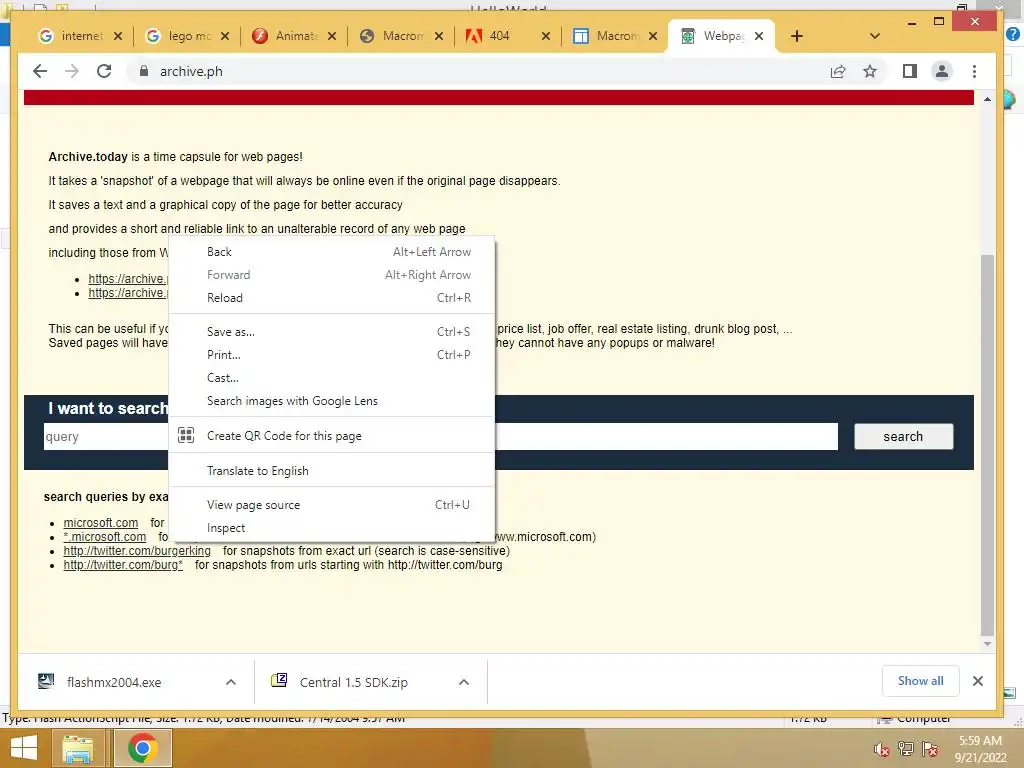Image resolution: width=1024 pixels, height=768 pixels.
Task: Choose Create QR Code for this page
Action: tap(332, 436)
